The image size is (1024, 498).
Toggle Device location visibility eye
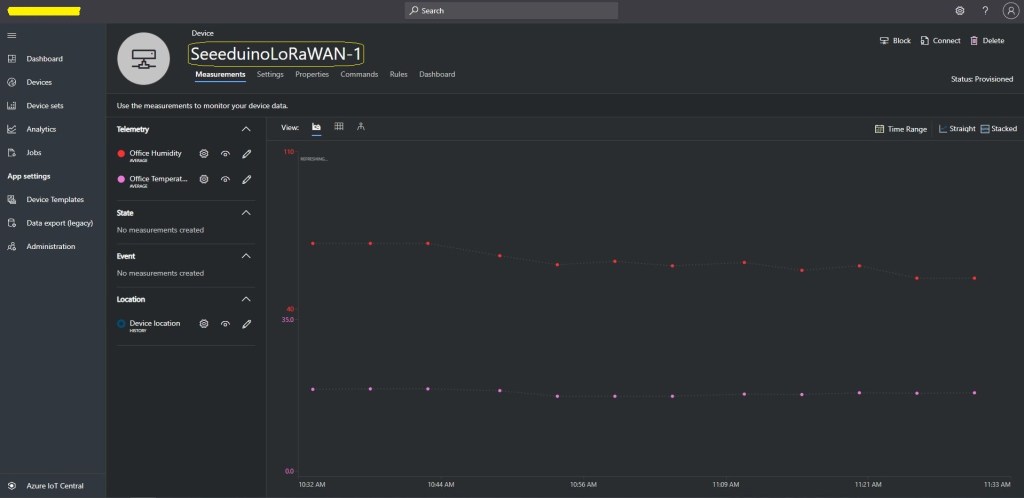point(226,324)
